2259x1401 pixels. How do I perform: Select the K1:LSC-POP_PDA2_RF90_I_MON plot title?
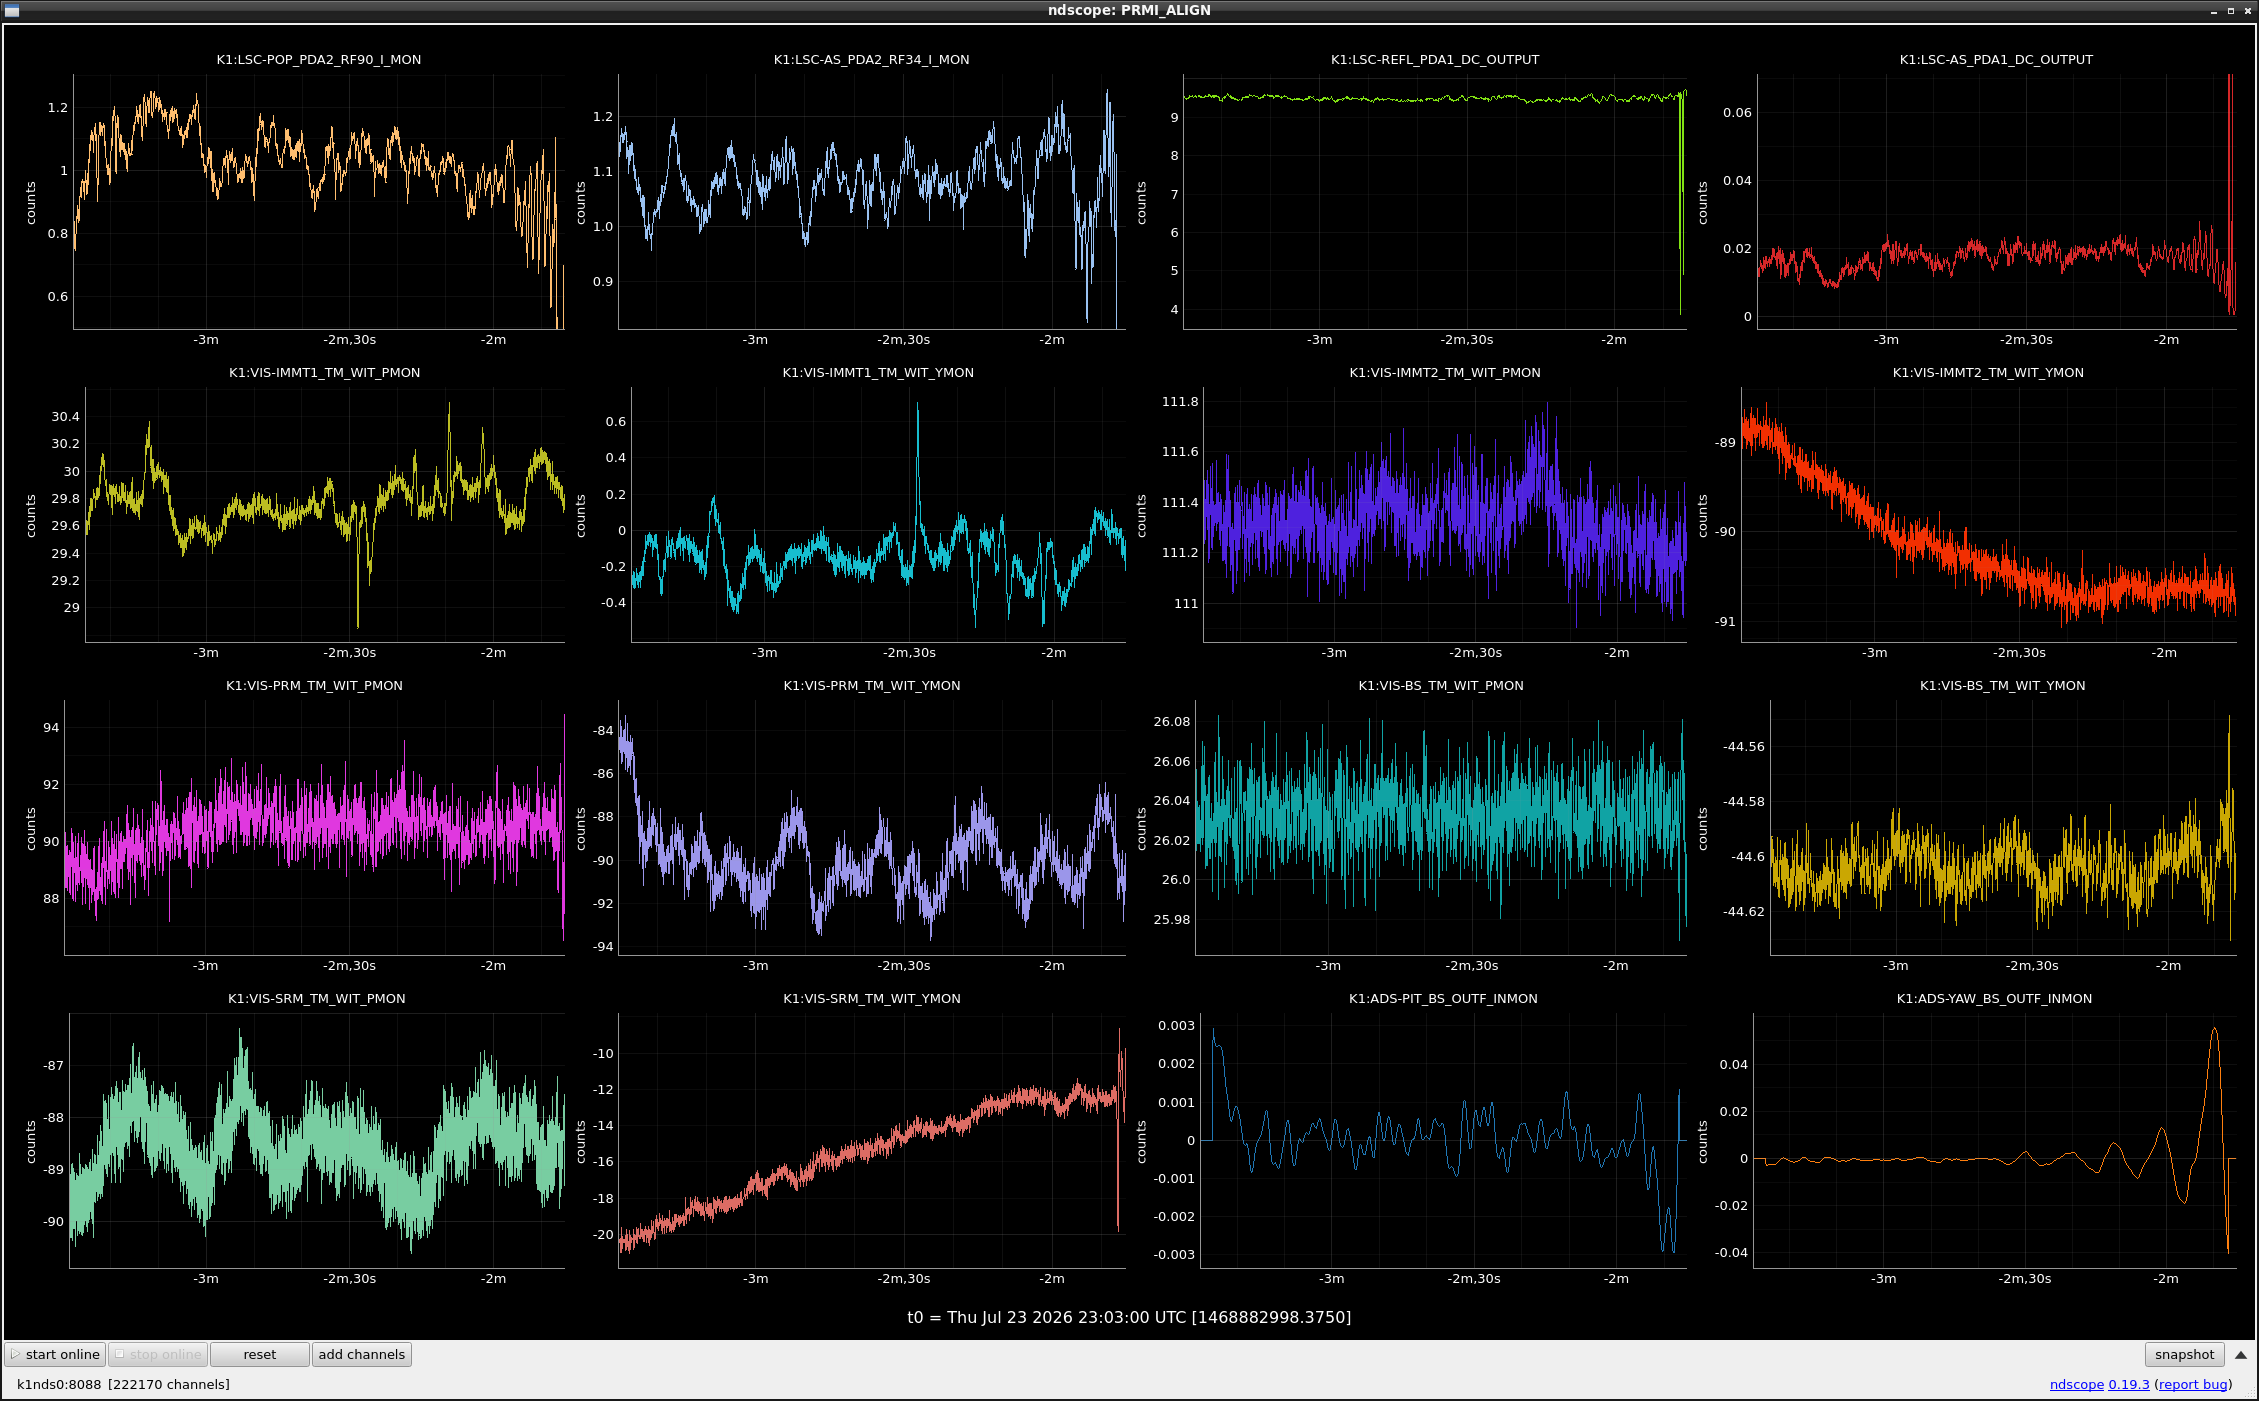(319, 59)
